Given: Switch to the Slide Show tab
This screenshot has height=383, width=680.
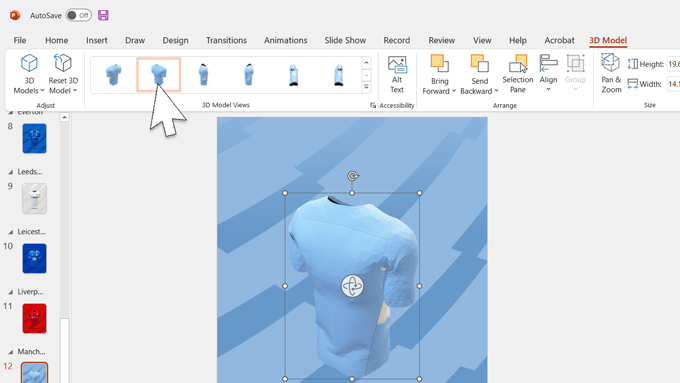Looking at the screenshot, I should [x=345, y=40].
